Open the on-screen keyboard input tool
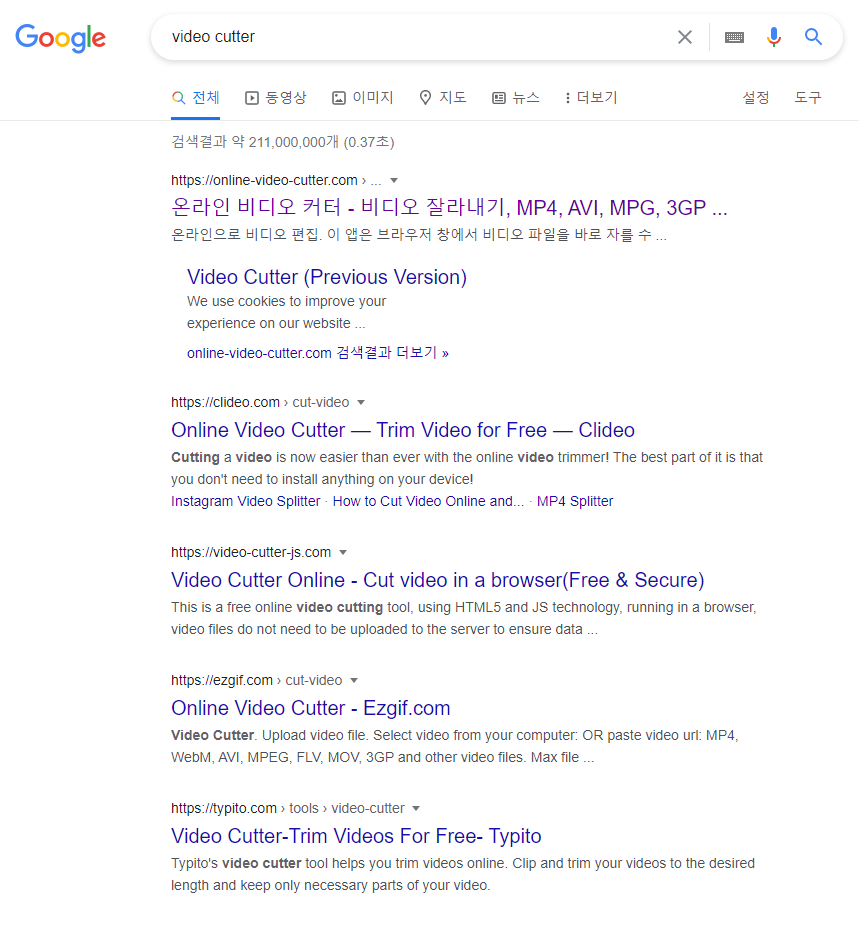The height and width of the screenshot is (926, 859). 734,37
